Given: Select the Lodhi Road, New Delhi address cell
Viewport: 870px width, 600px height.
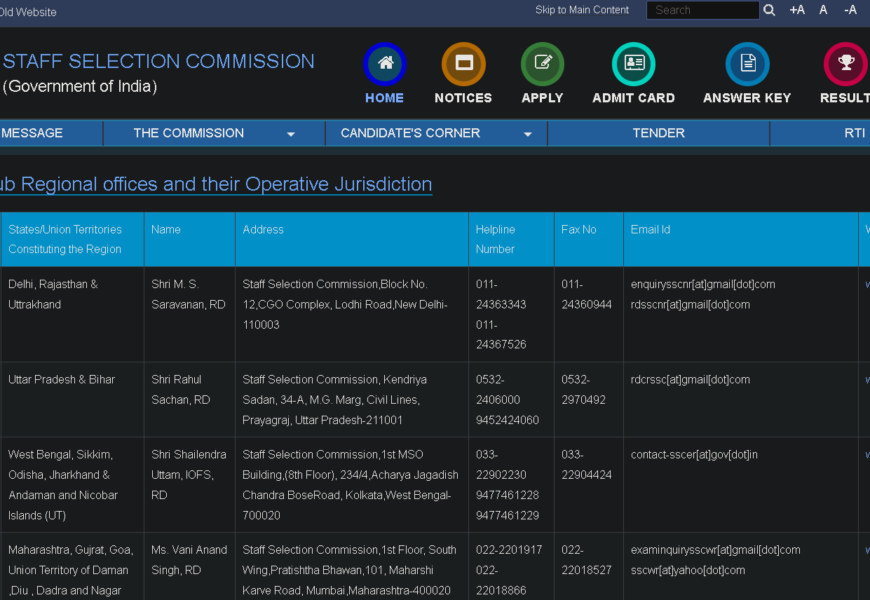Looking at the screenshot, I should (x=352, y=314).
